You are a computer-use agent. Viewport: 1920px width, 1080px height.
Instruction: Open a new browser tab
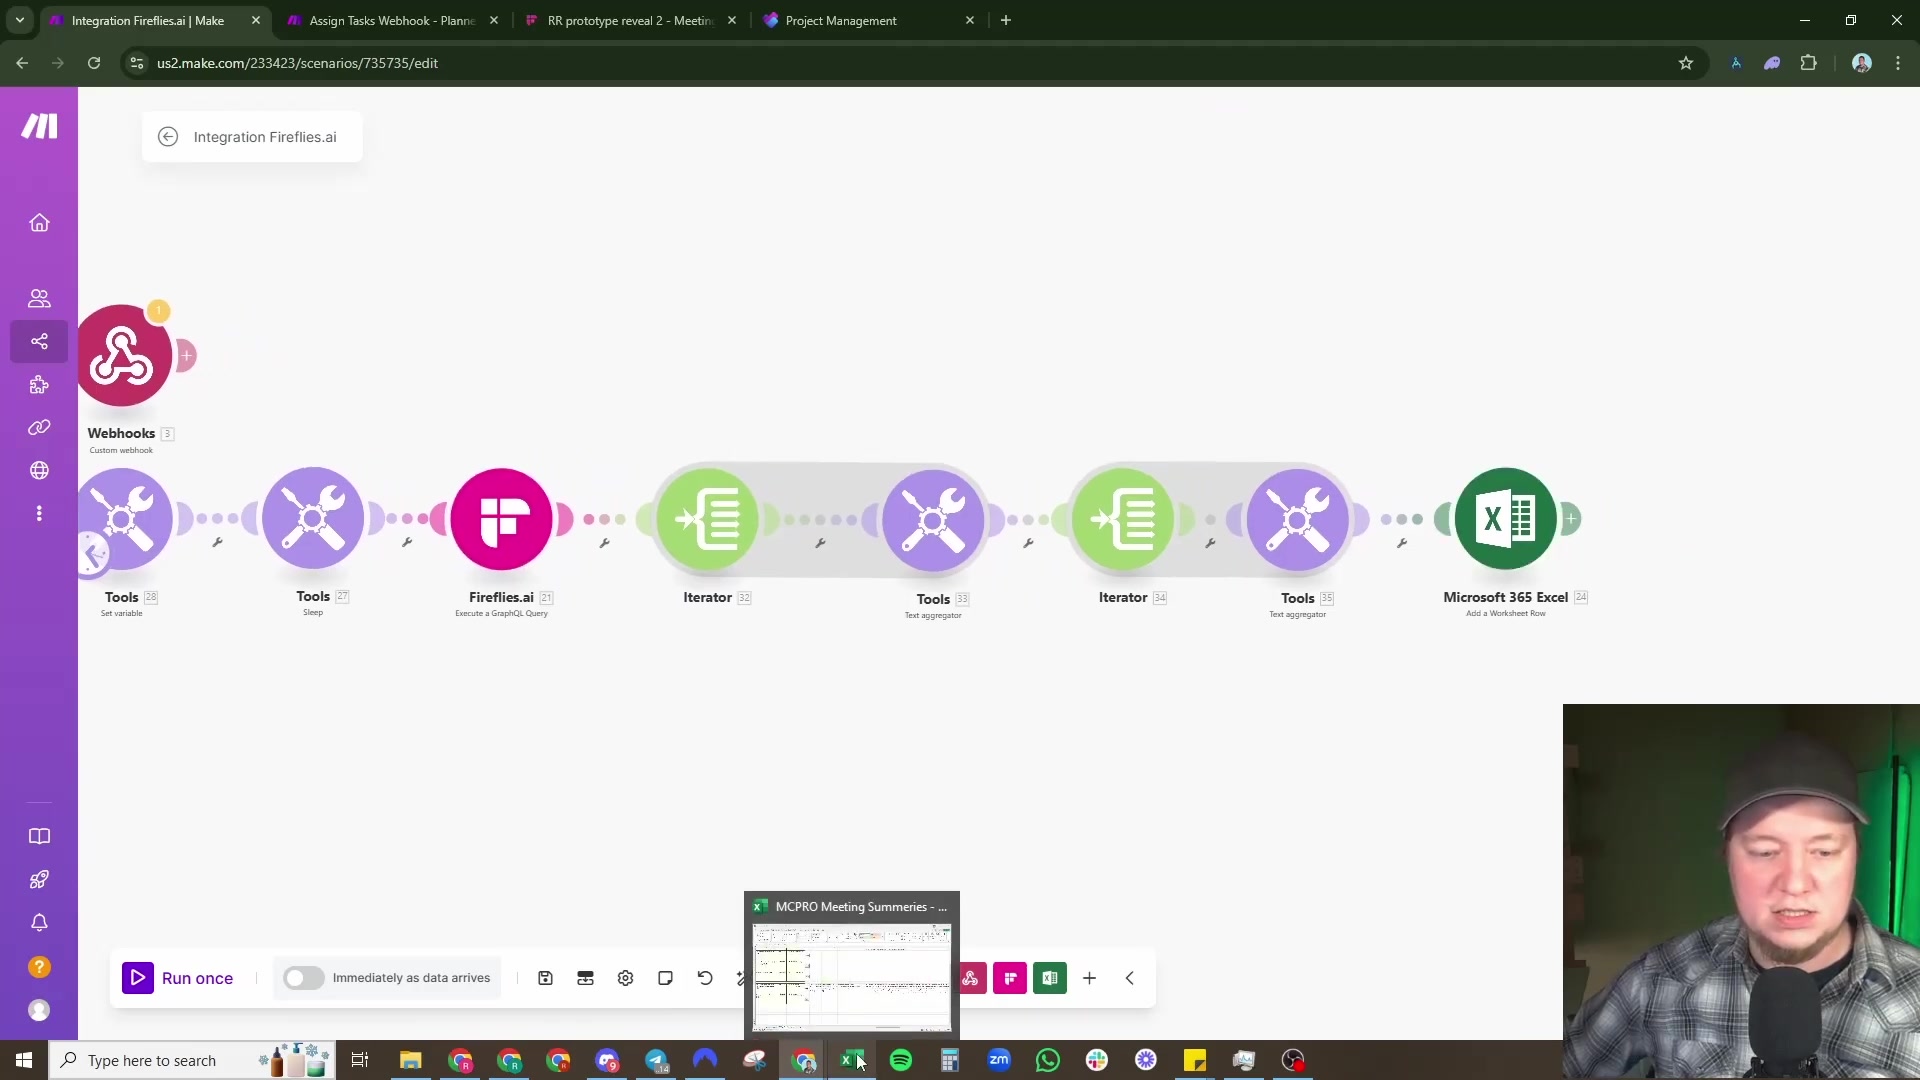(x=1006, y=20)
